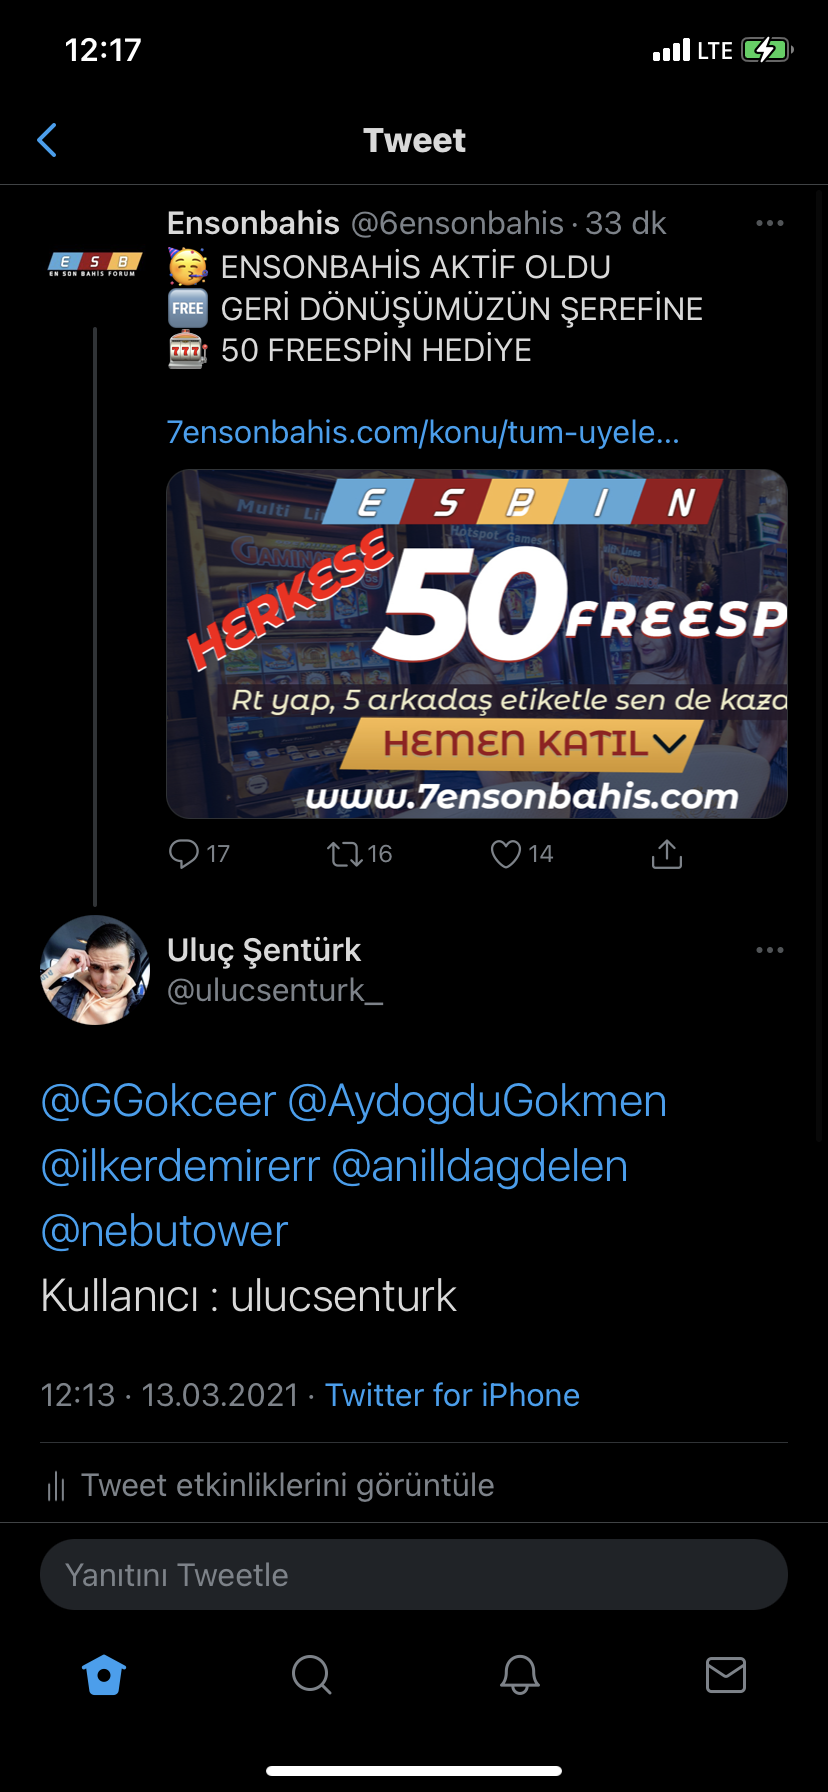Open Search tab in bottom bar
This screenshot has width=828, height=1792.
point(311,1674)
